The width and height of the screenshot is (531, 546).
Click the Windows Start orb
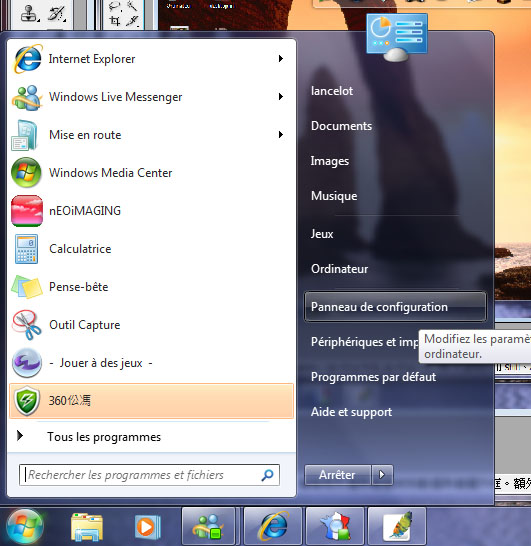pos(25,526)
